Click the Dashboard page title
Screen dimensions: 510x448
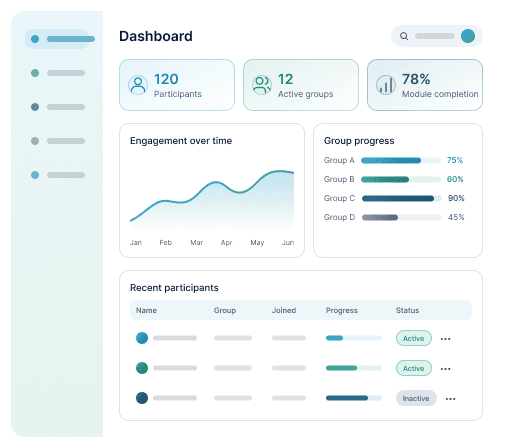click(156, 36)
